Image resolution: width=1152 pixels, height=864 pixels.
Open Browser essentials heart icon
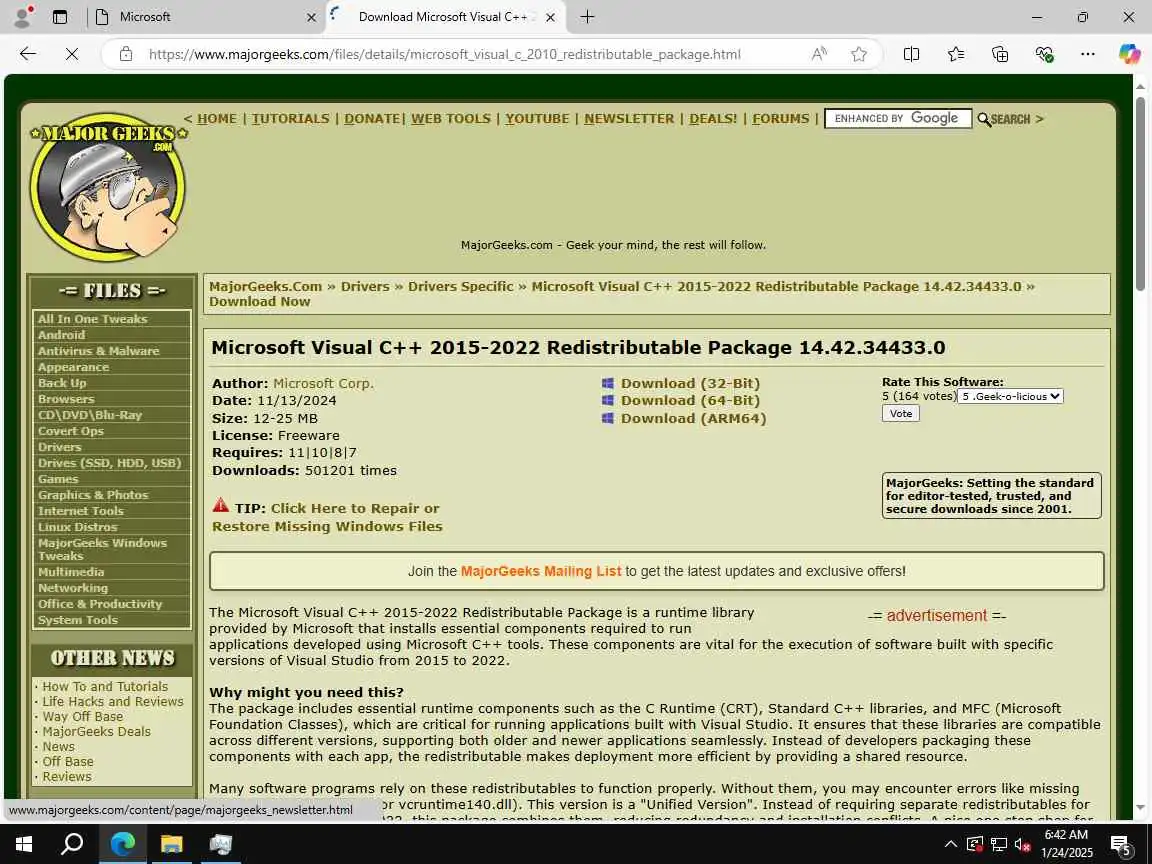pyautogui.click(x=1044, y=54)
